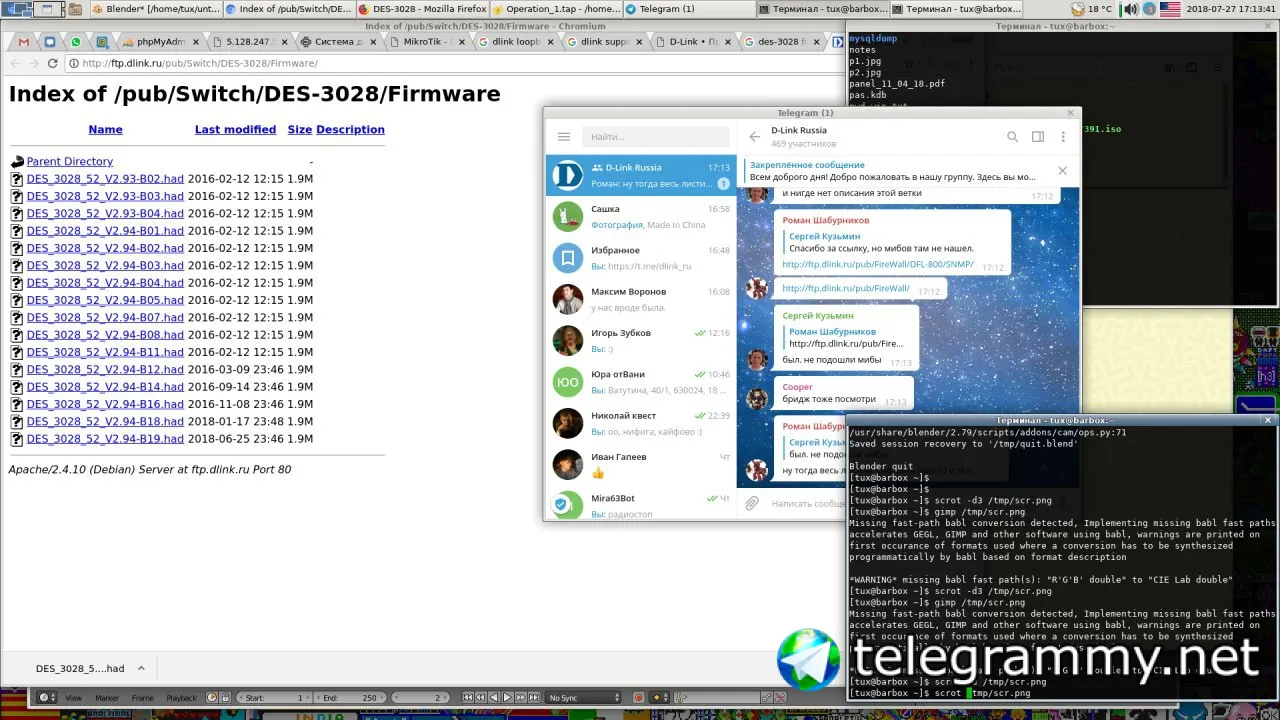Play animation in Blender timeline
The width and height of the screenshot is (1280, 720).
[x=507, y=698]
